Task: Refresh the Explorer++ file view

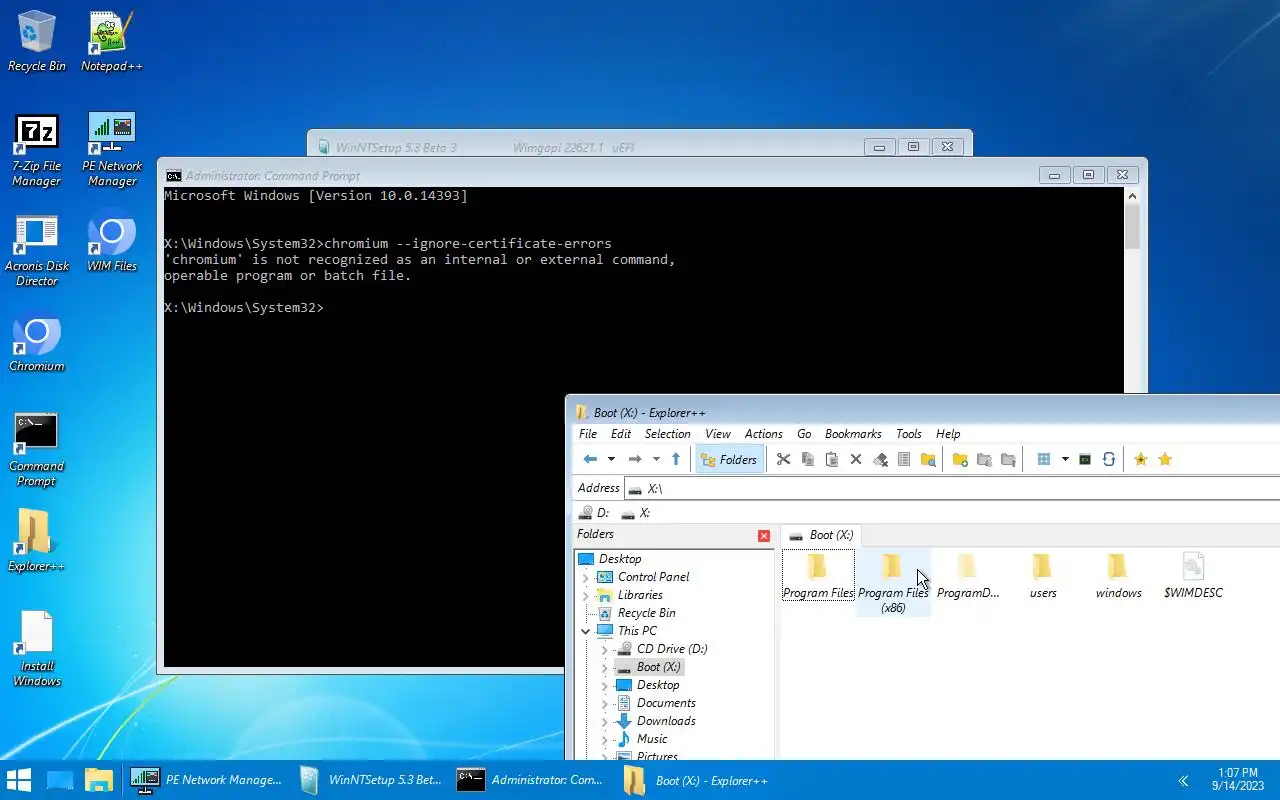Action: click(1109, 459)
